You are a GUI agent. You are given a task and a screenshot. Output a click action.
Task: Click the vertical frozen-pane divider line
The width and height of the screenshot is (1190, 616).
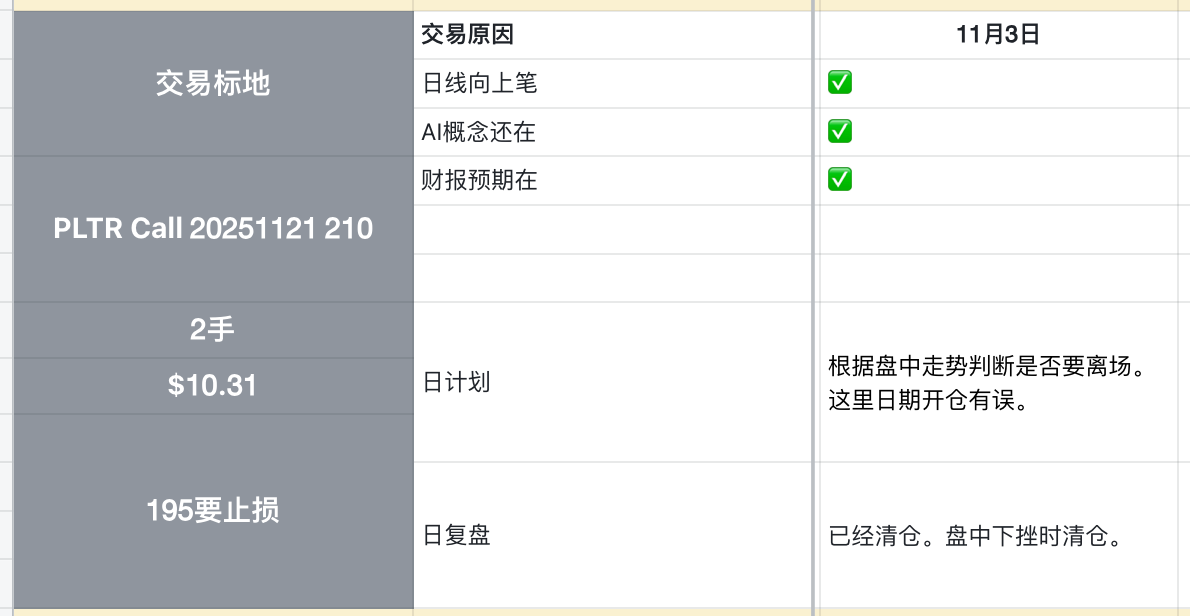pos(815,300)
